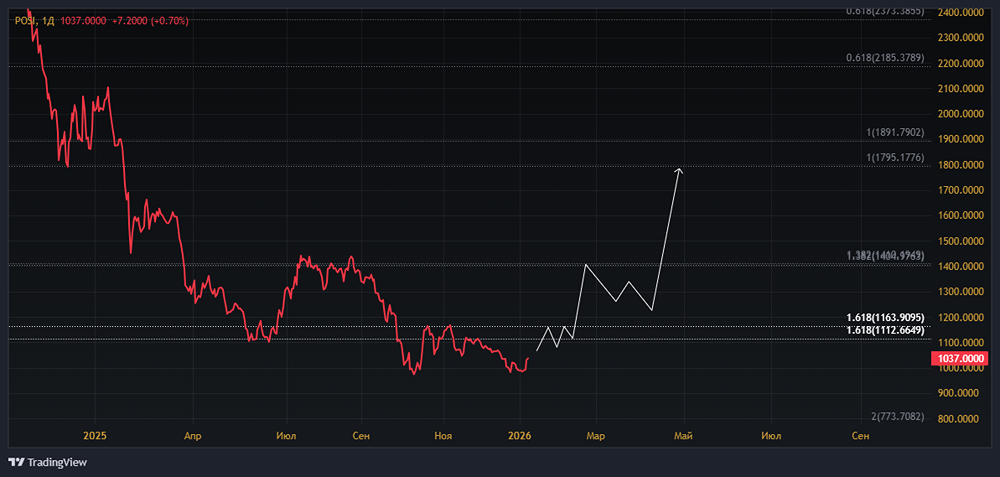The width and height of the screenshot is (1000, 477).
Task: Click the 1.618(1163.9095) Fibonacci label
Action: click(x=885, y=317)
